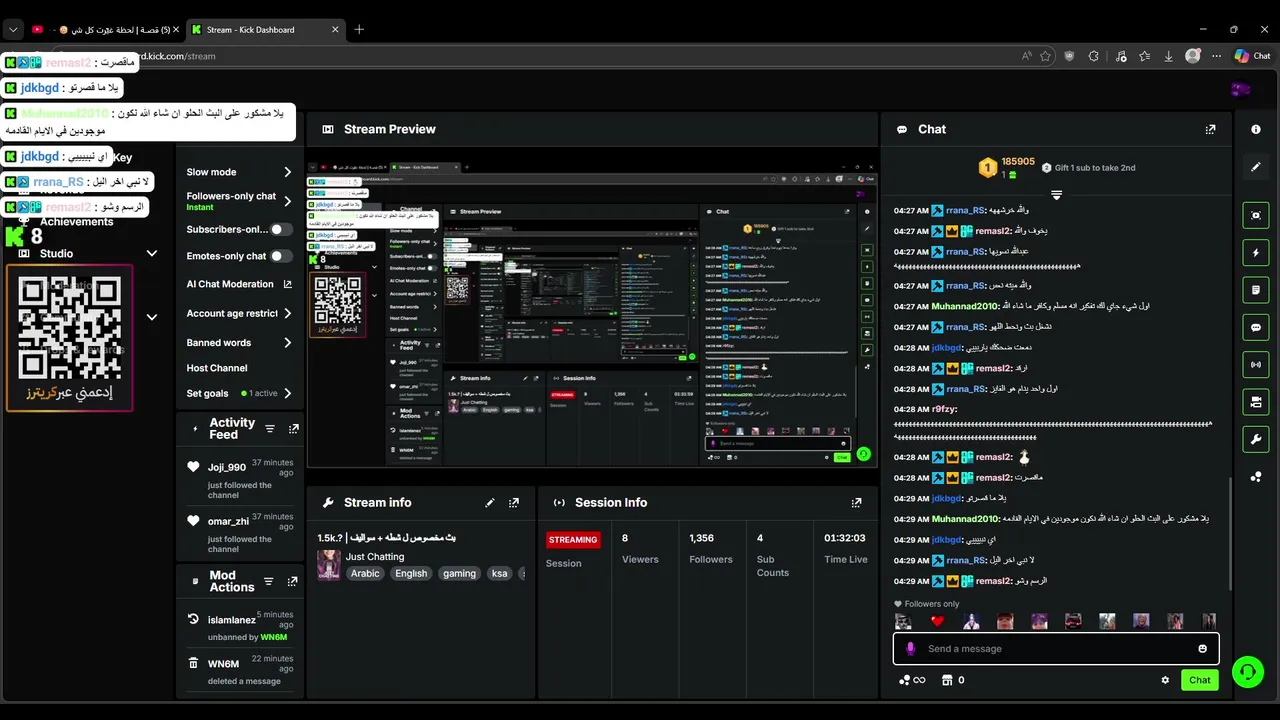
Task: Click the gaming stream tag
Action: [x=459, y=574]
